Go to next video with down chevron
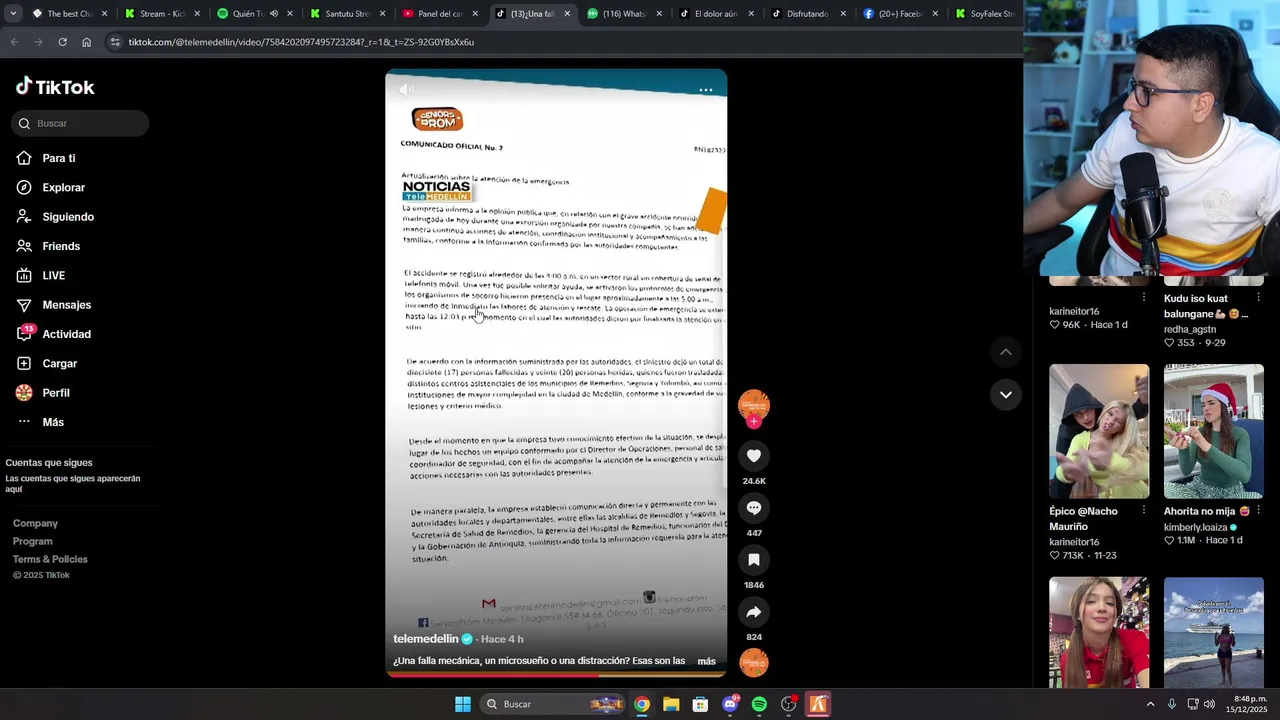Screen dimensions: 1280x720 (x=1006, y=395)
